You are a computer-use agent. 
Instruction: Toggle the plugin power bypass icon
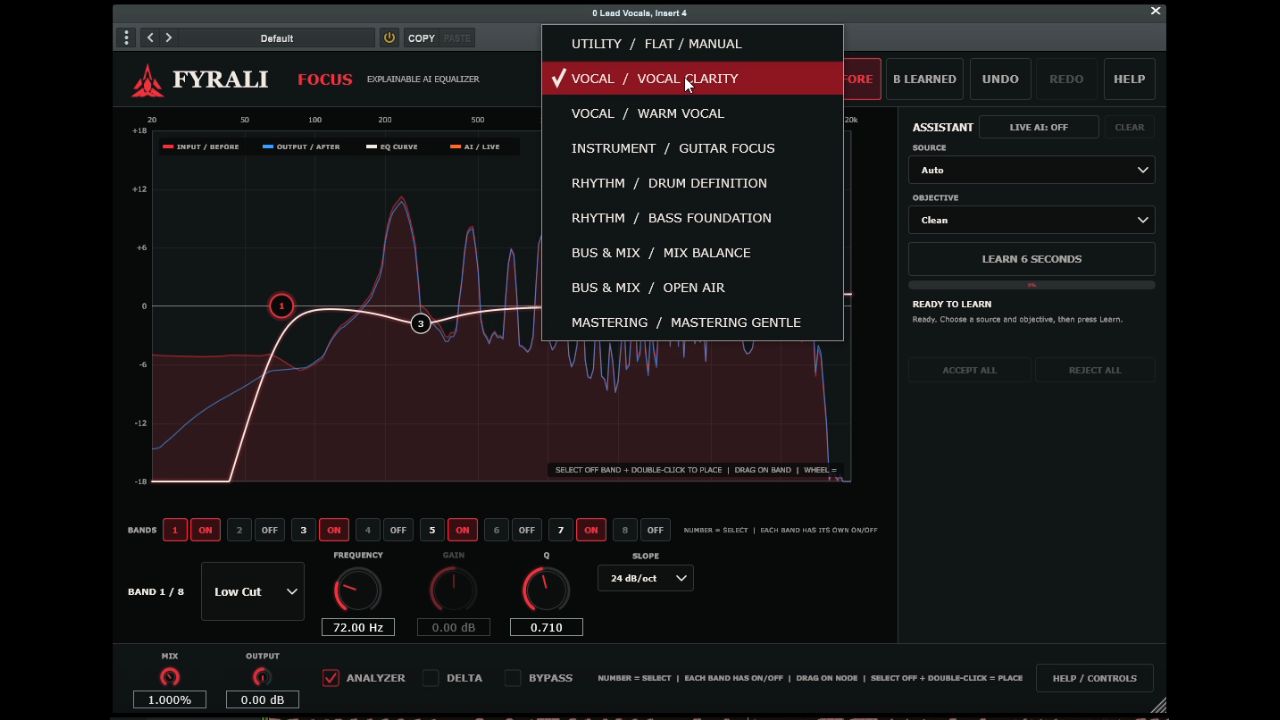click(389, 38)
